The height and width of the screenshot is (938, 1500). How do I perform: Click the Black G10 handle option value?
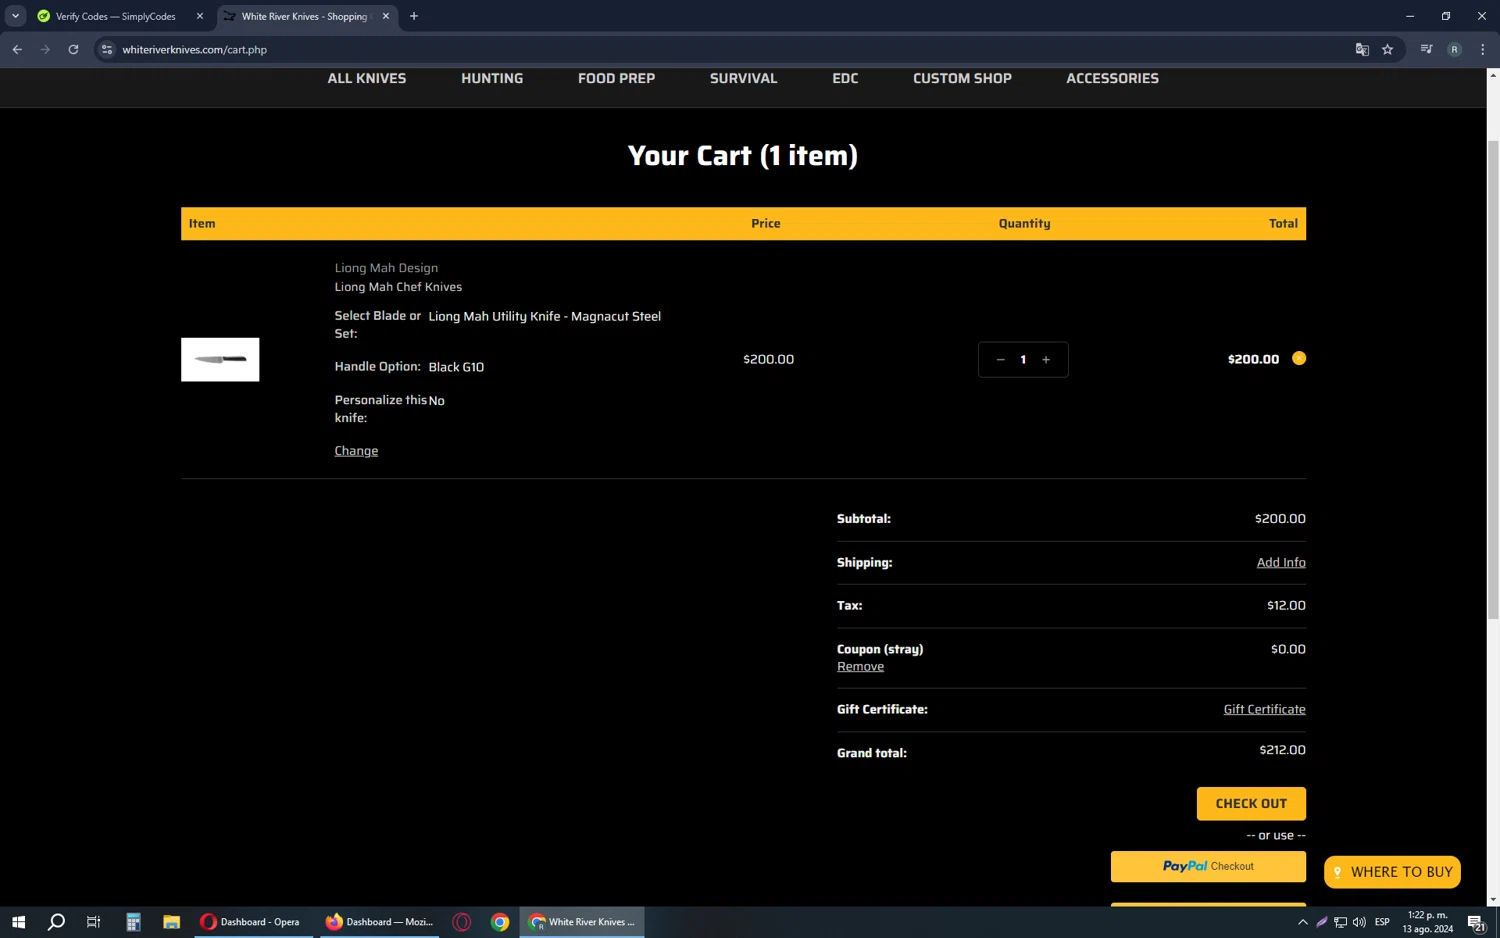(456, 367)
